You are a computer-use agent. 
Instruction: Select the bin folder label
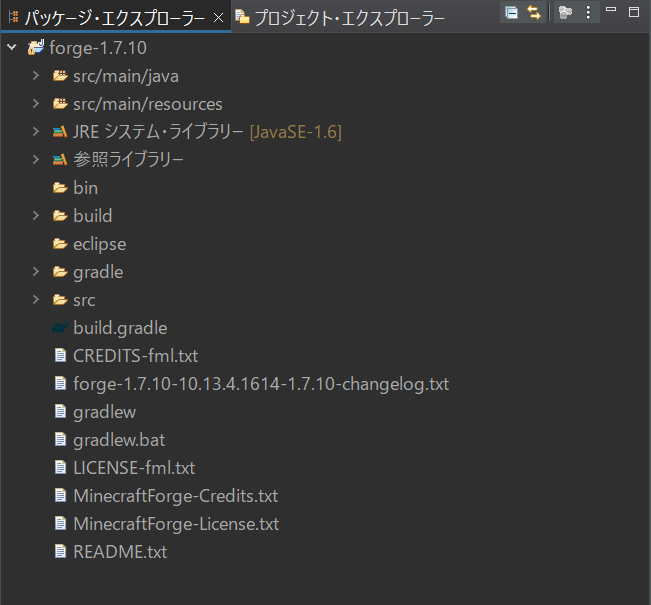click(86, 188)
